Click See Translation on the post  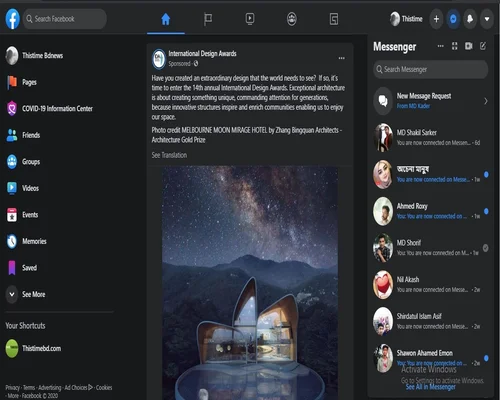[x=169, y=155]
